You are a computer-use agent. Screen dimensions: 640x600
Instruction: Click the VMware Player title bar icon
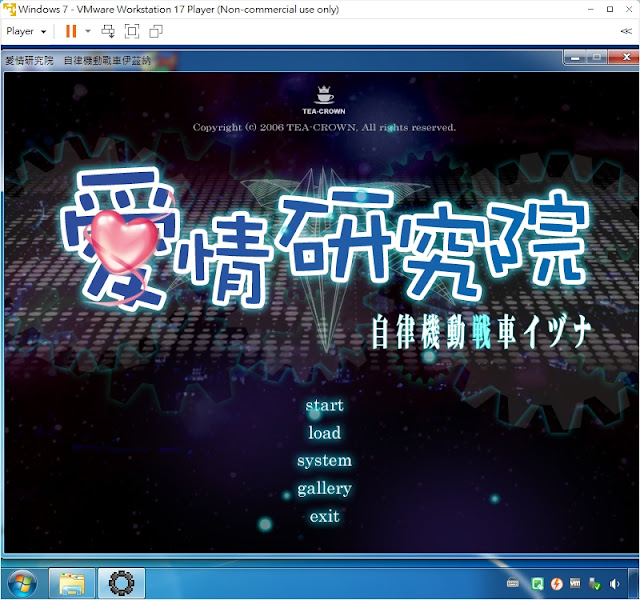click(x=9, y=9)
